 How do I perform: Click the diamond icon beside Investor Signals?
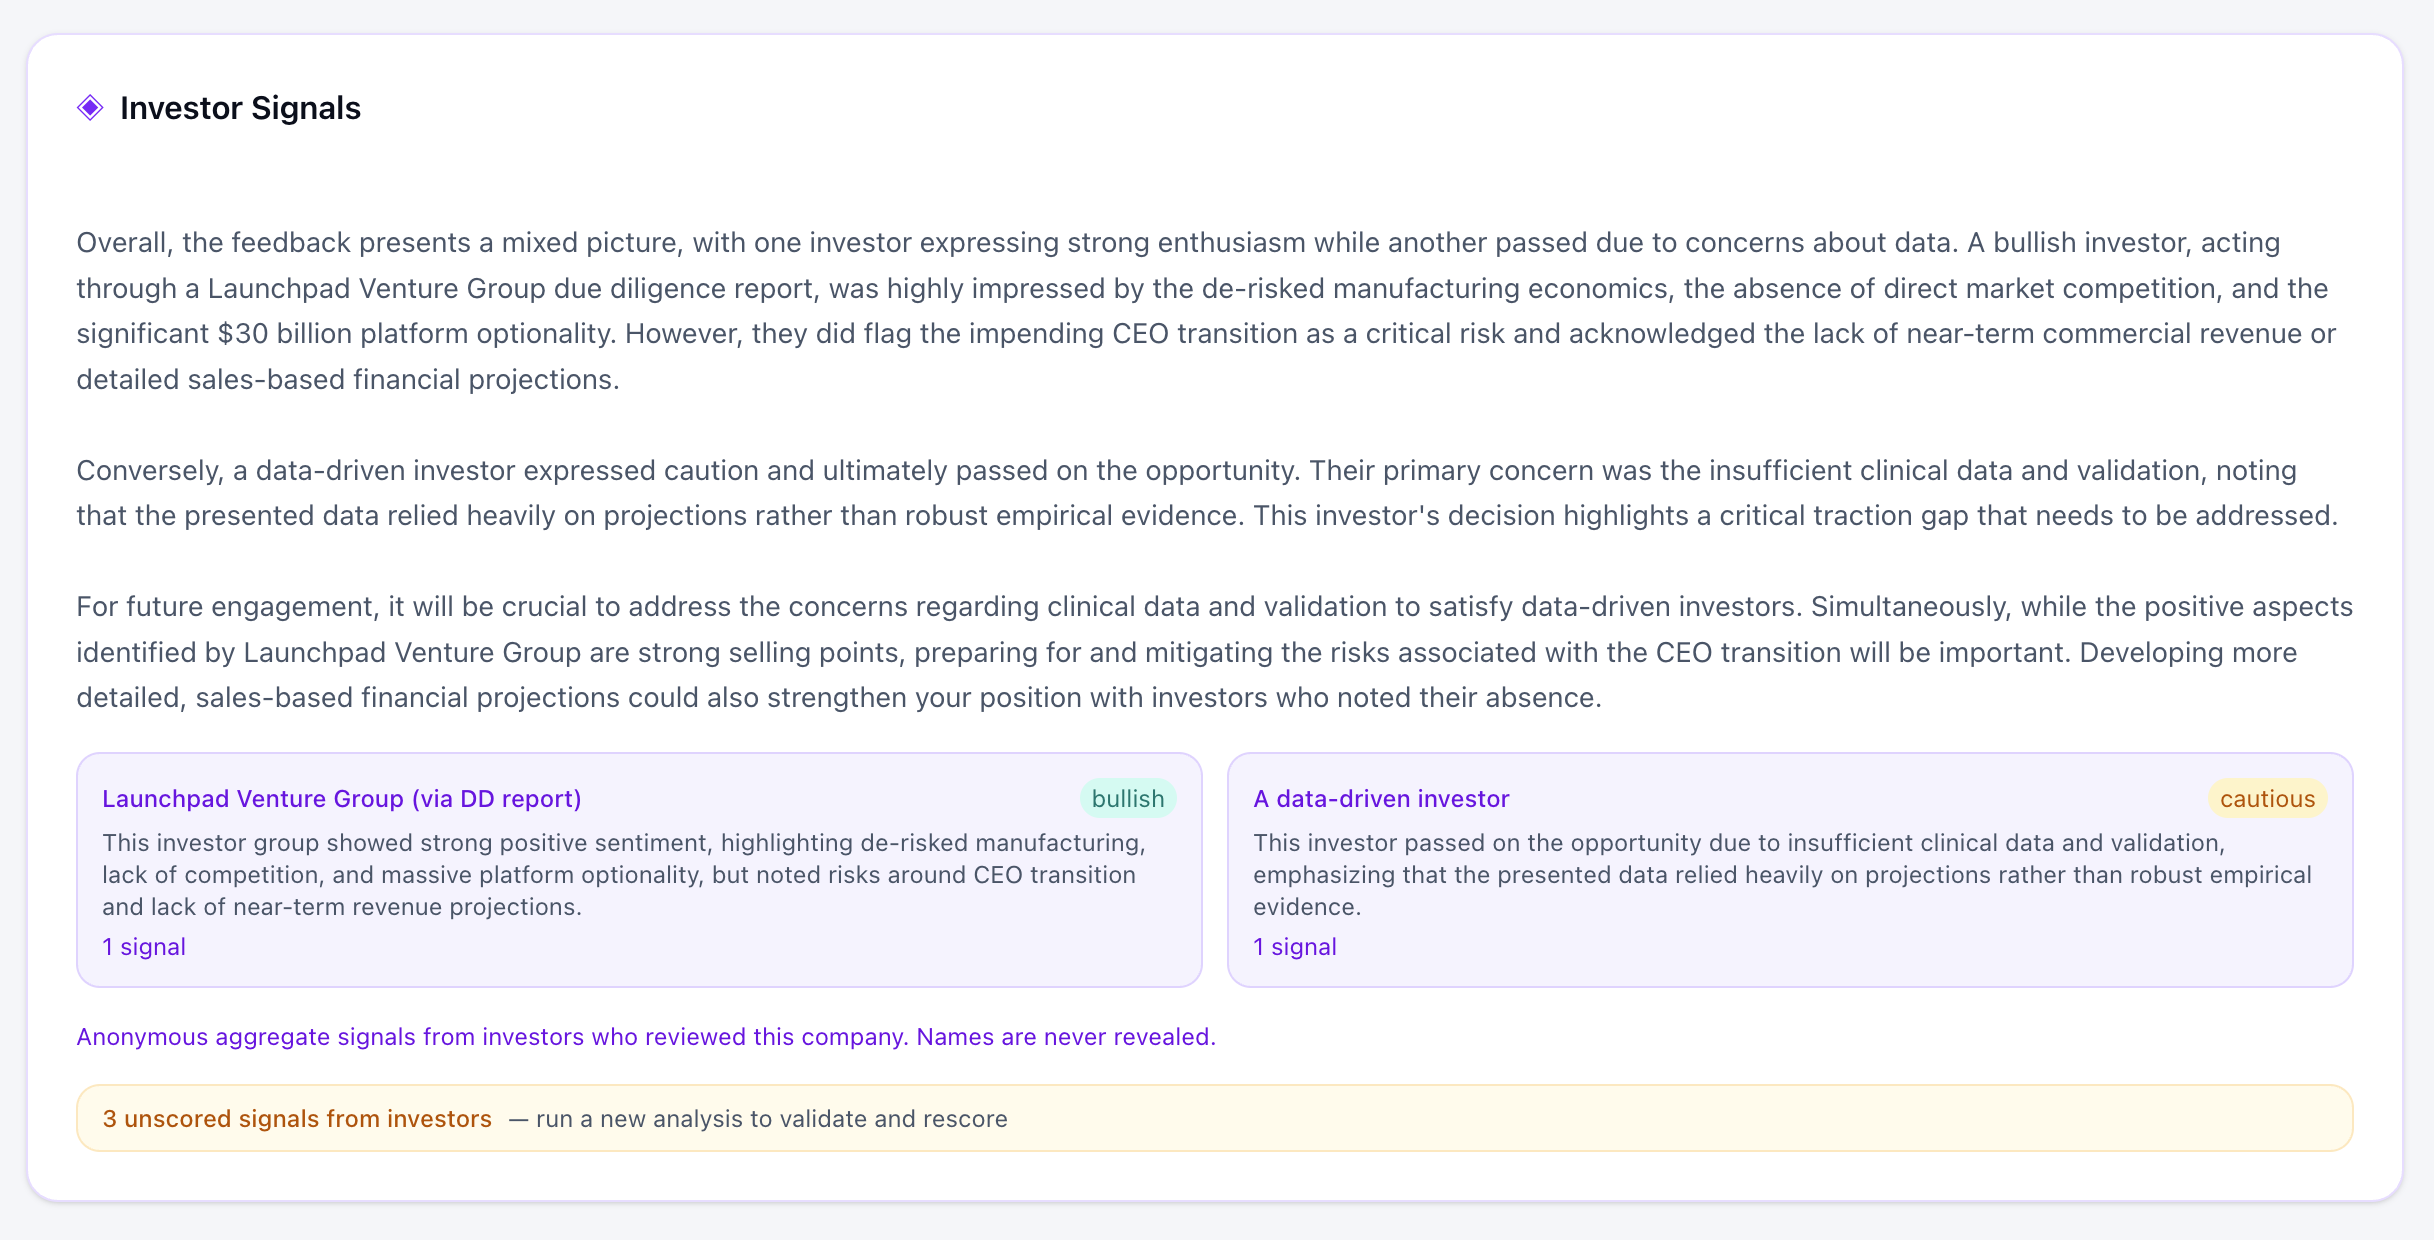click(91, 106)
